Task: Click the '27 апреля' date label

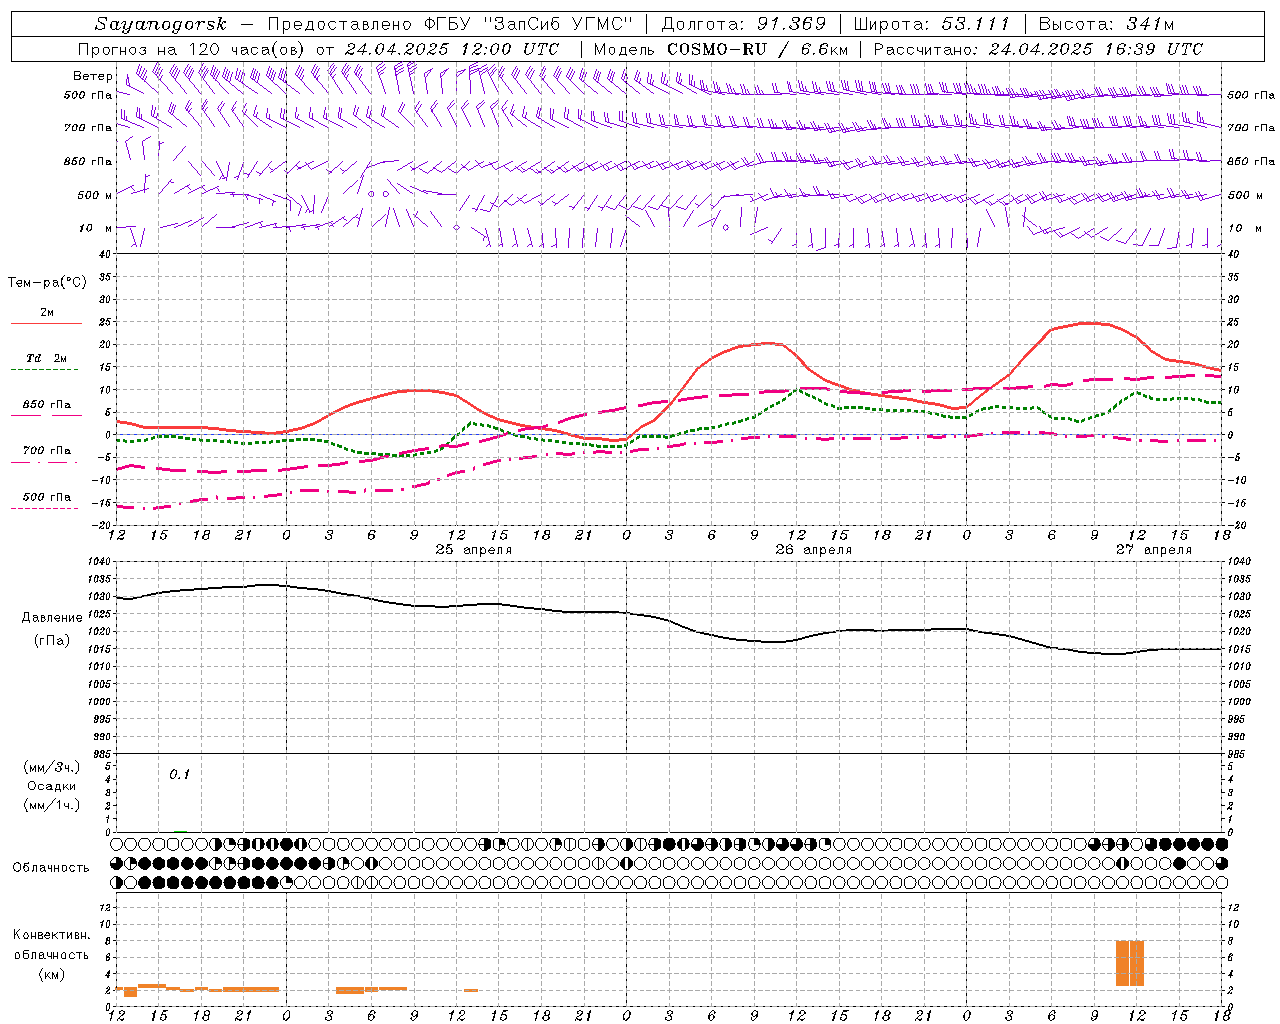Action: click(x=1154, y=550)
